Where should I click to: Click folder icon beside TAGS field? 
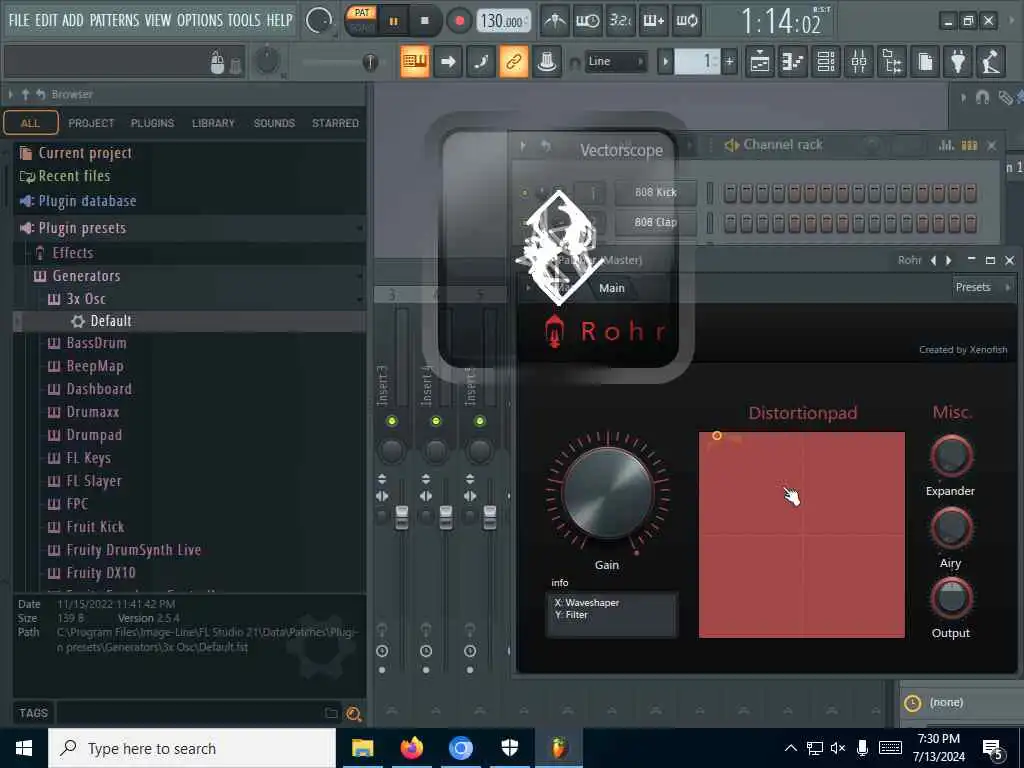(x=331, y=714)
